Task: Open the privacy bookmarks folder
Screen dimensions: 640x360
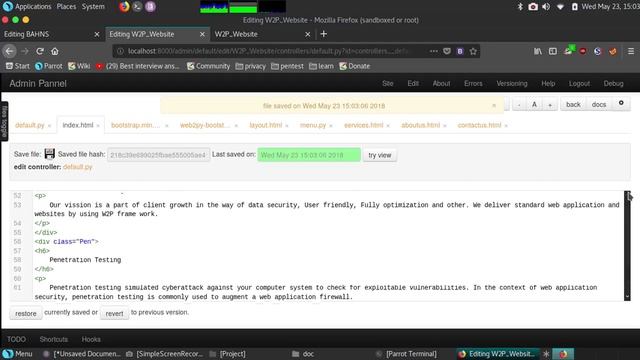Action: tap(251, 66)
